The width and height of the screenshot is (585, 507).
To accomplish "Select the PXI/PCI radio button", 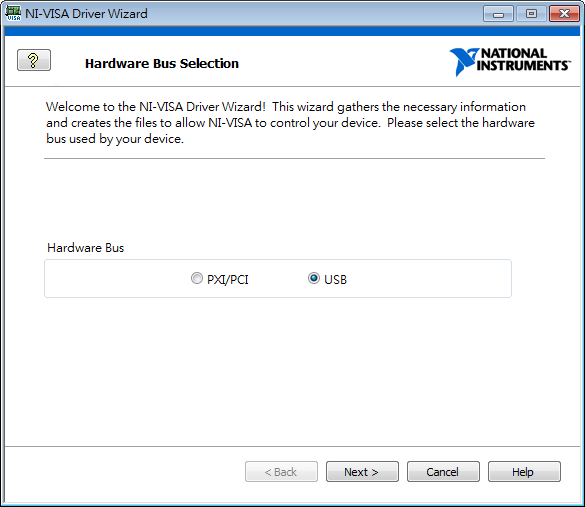I will 197,278.
